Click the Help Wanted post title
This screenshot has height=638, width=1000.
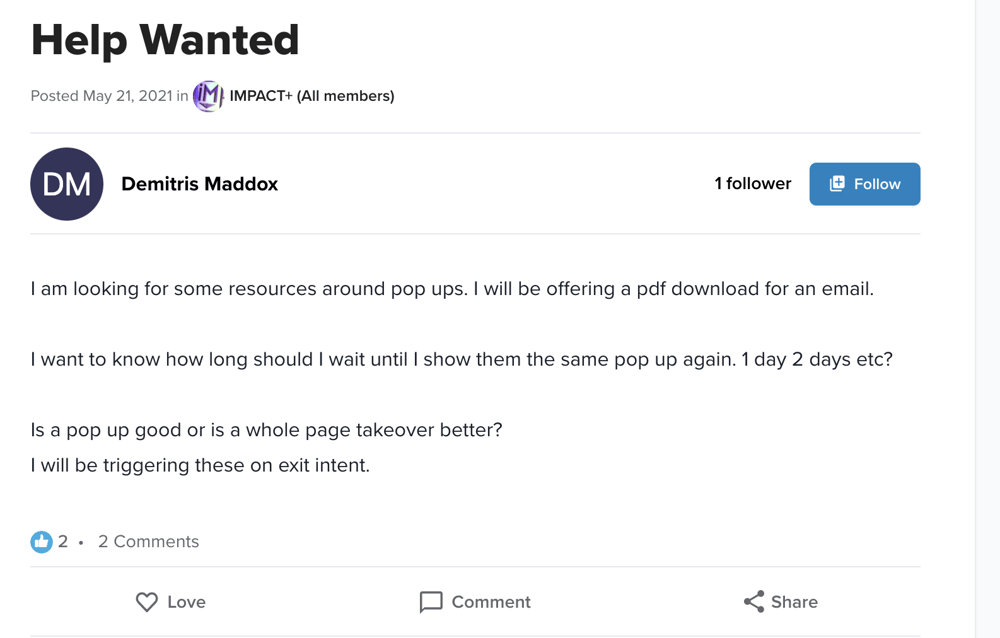[165, 40]
